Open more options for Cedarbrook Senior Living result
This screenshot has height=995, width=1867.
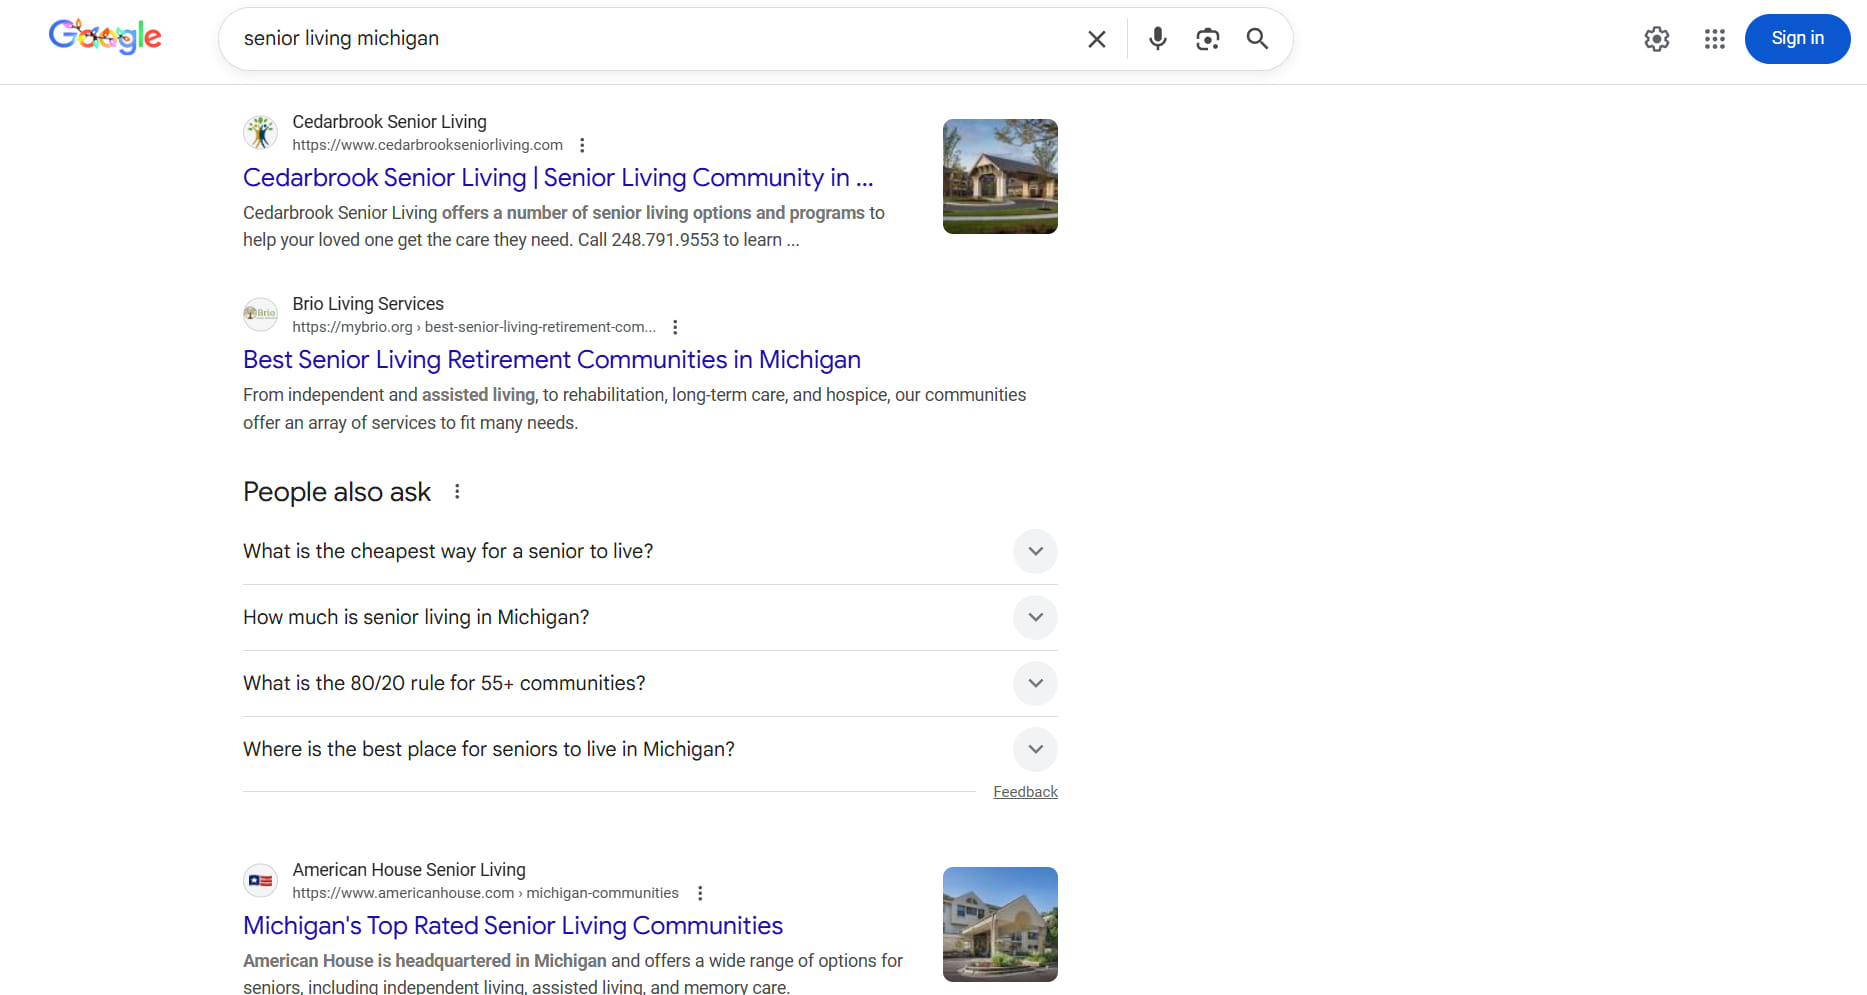tap(582, 145)
